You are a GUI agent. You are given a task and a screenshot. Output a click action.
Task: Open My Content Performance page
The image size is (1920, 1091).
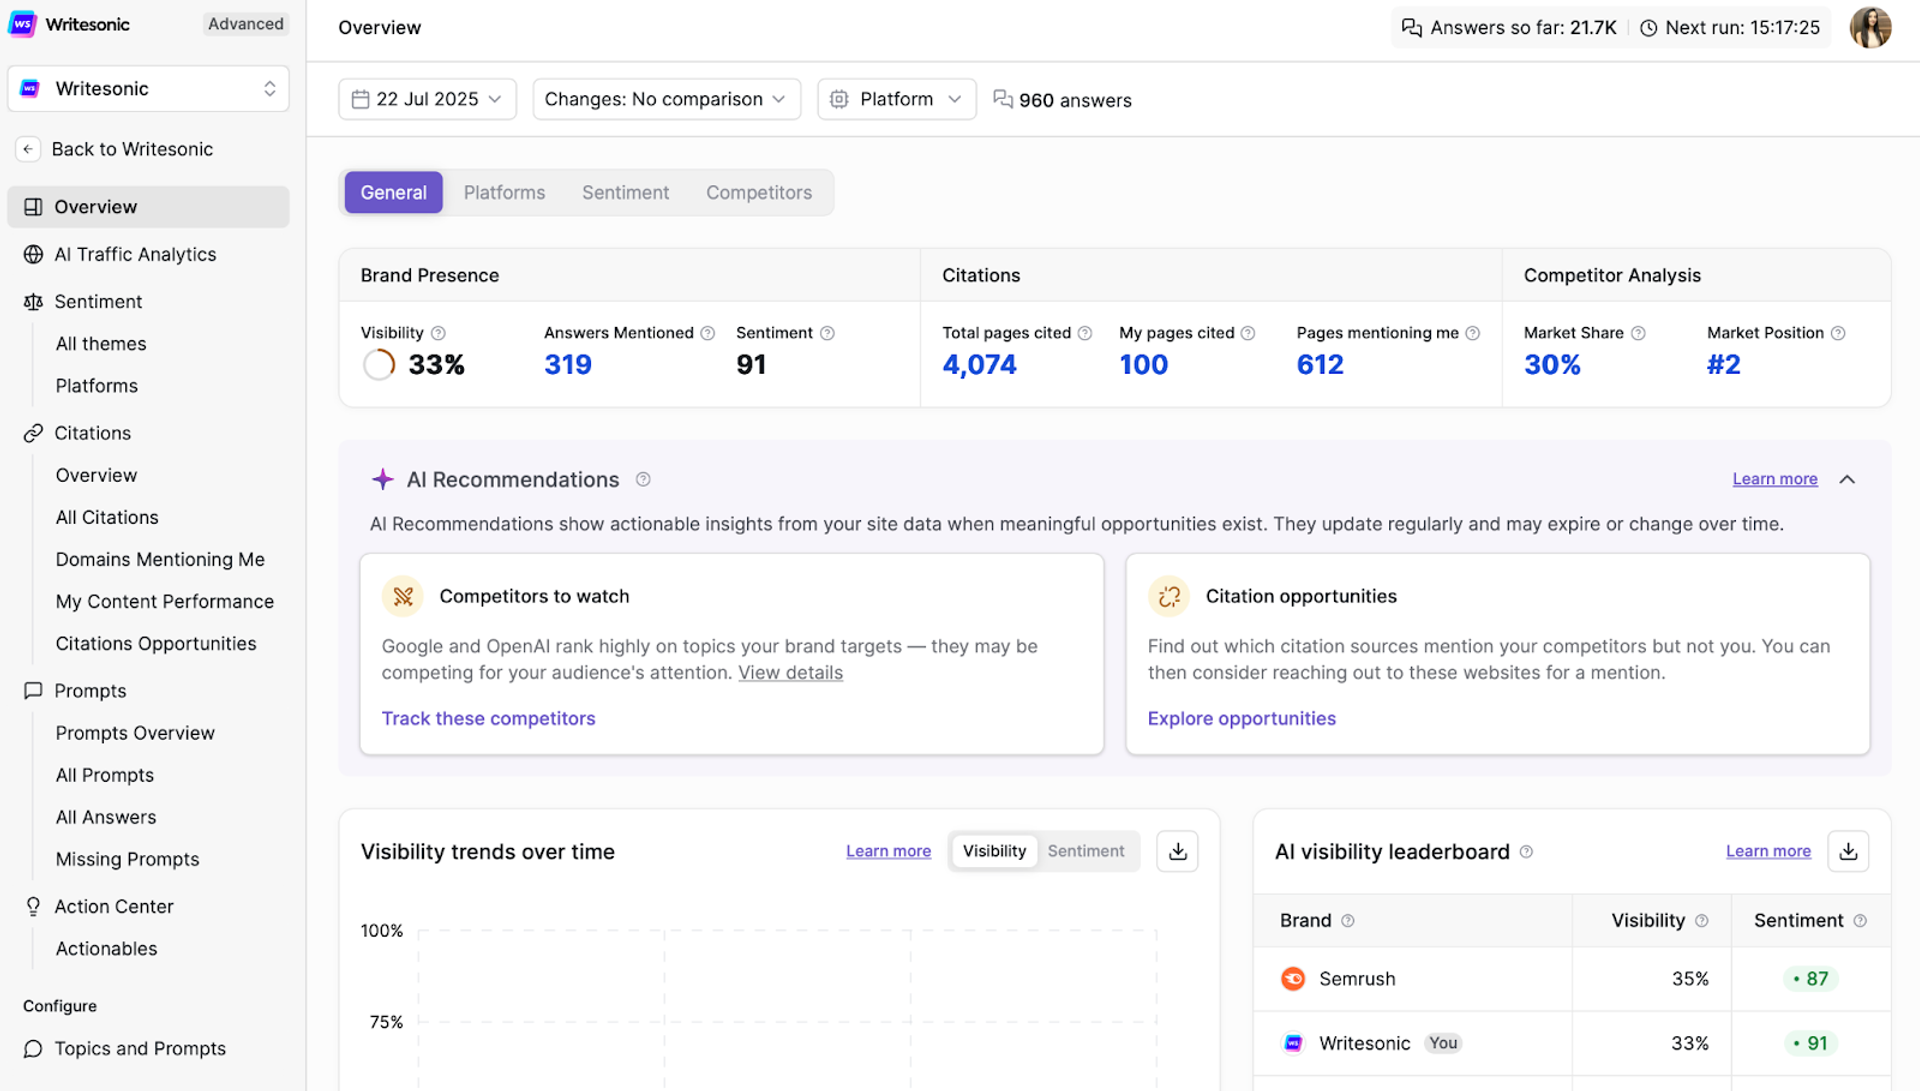[x=165, y=601]
